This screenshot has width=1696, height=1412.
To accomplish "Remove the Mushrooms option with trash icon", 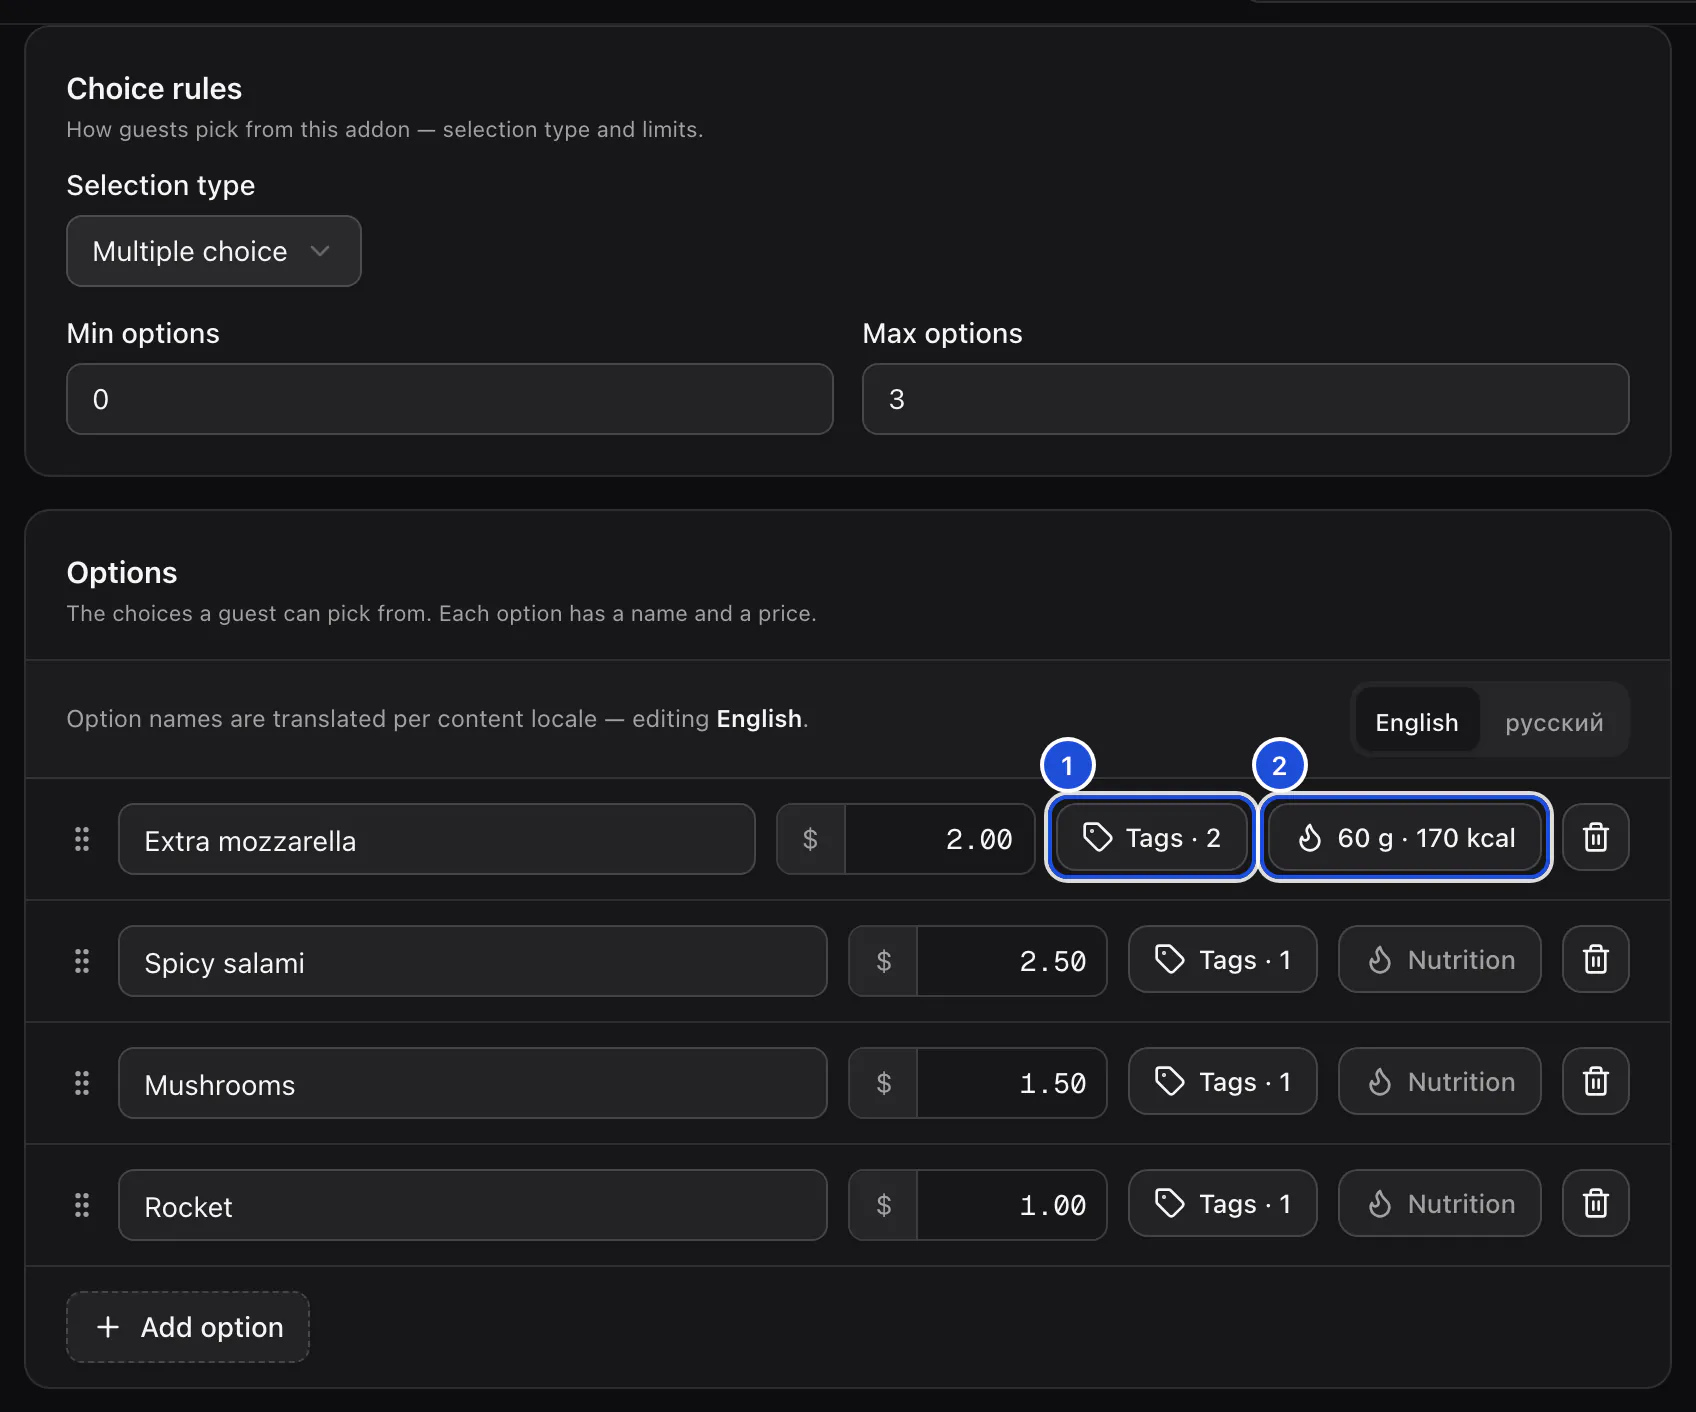I will pos(1596,1082).
